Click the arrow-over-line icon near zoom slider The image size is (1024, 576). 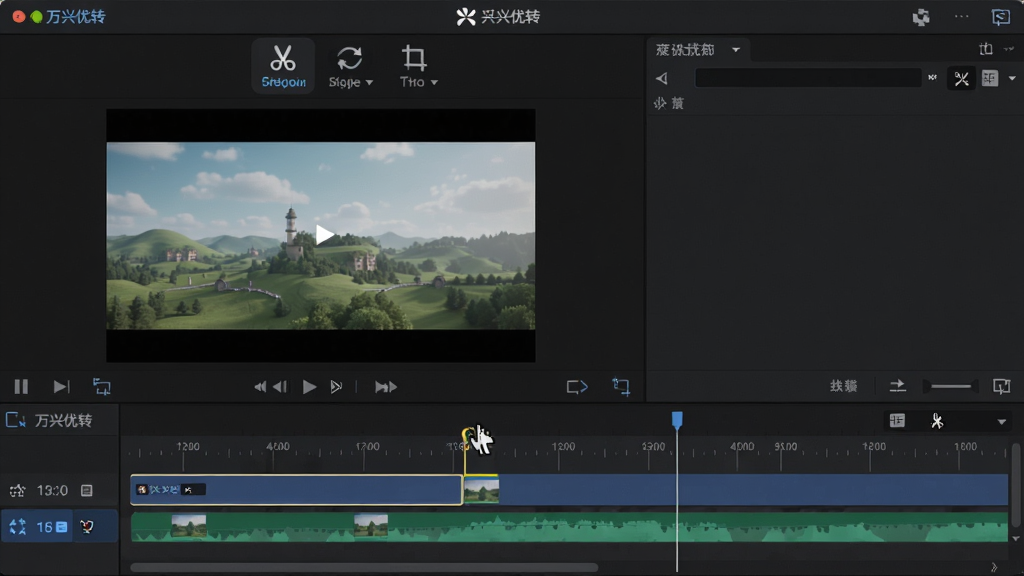tap(898, 386)
